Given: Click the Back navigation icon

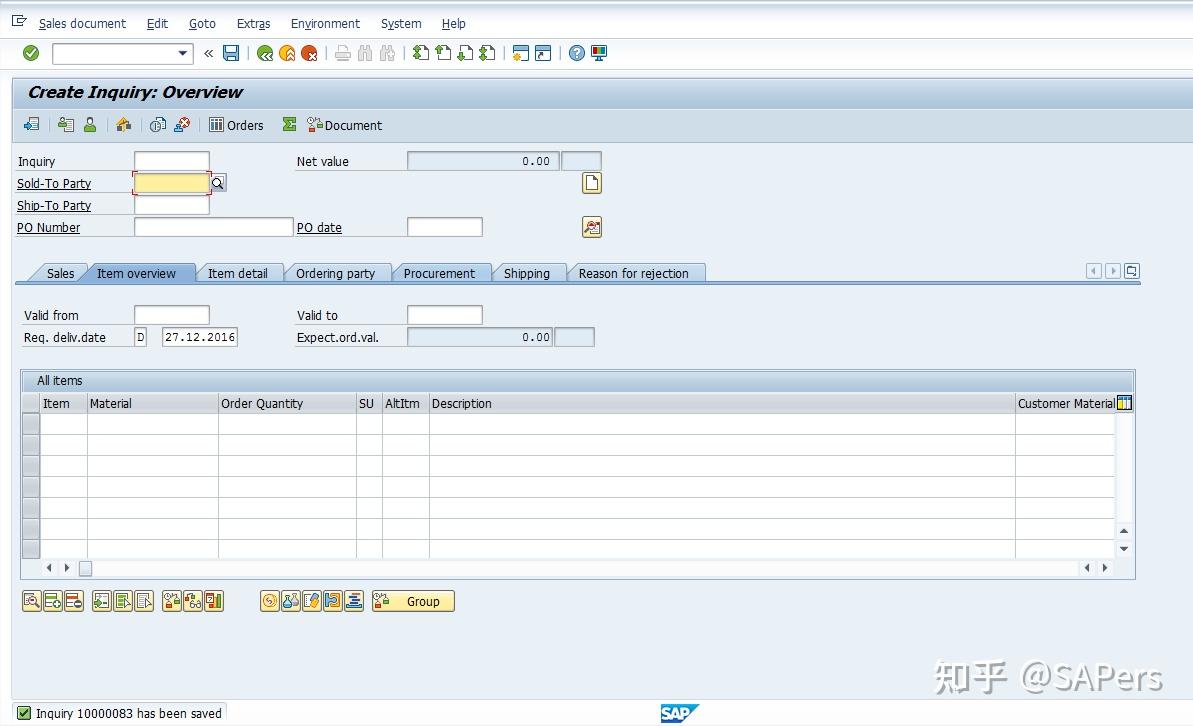Looking at the screenshot, I should (x=264, y=53).
